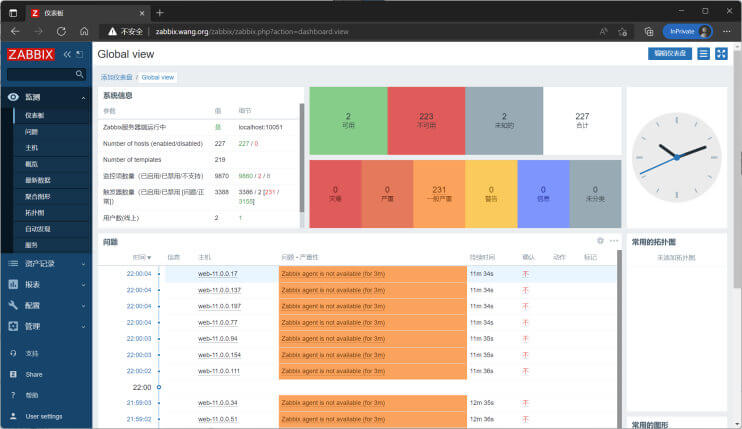742x429 pixels.
Task: Click add to favorites star icon
Action: 623,32
